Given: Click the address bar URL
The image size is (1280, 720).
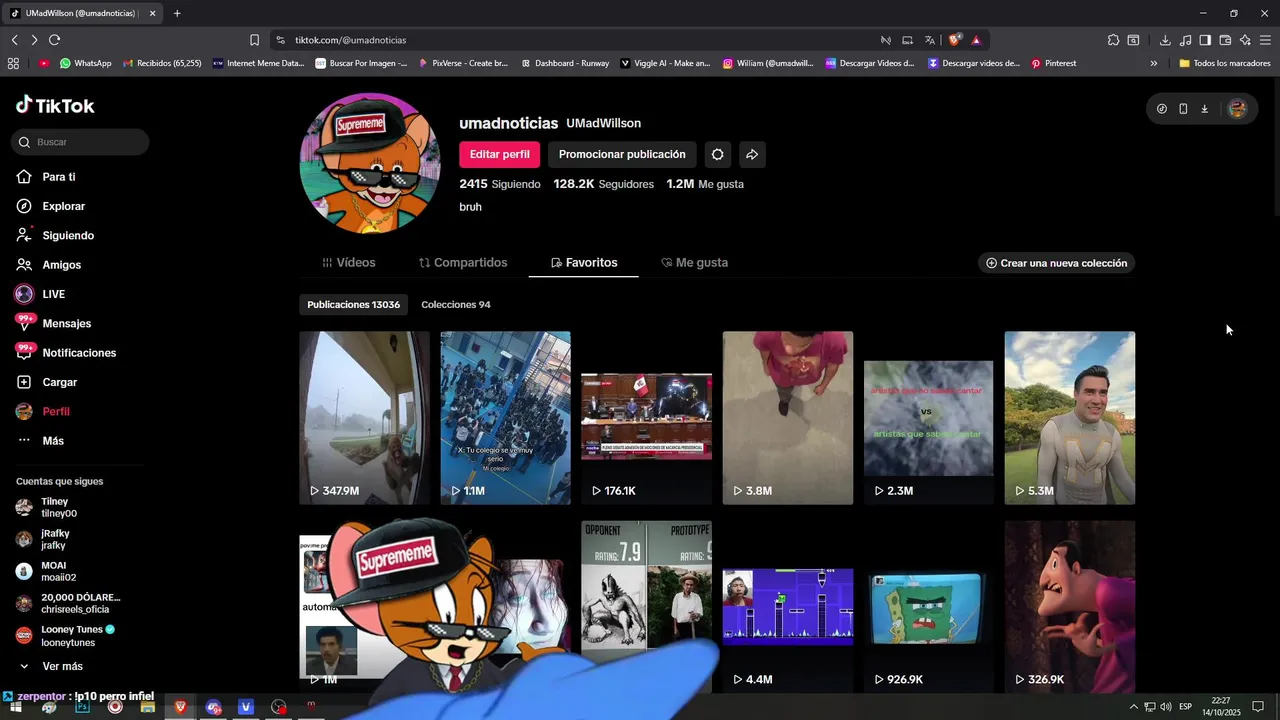Looking at the screenshot, I should coord(350,40).
